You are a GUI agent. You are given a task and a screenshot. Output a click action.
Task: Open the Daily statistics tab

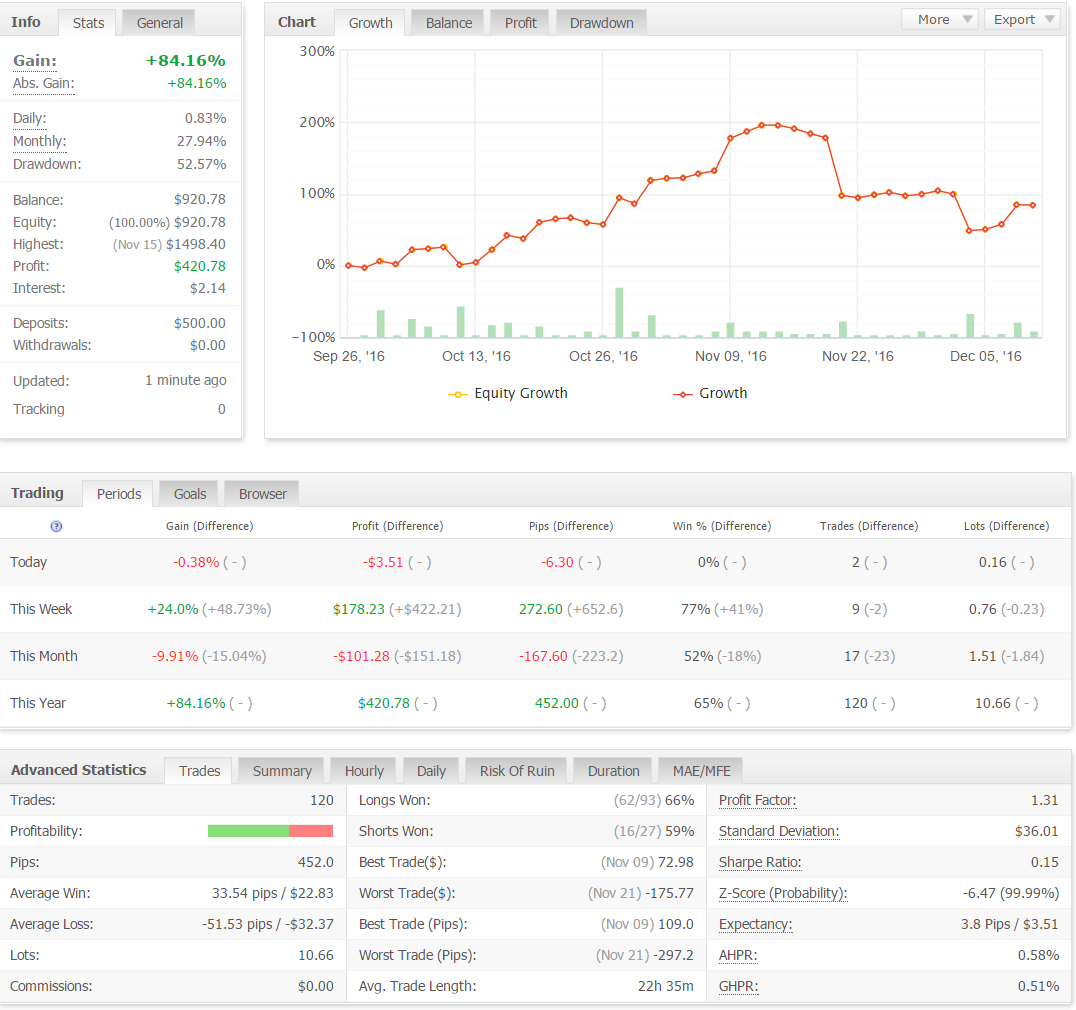coord(431,771)
